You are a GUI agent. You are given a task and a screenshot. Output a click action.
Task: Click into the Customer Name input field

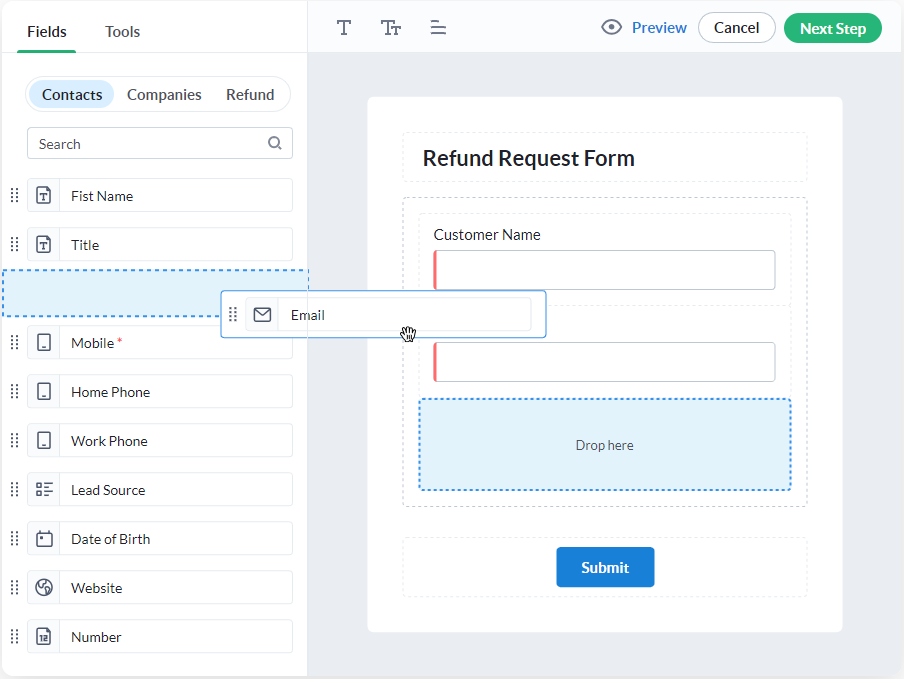point(605,270)
